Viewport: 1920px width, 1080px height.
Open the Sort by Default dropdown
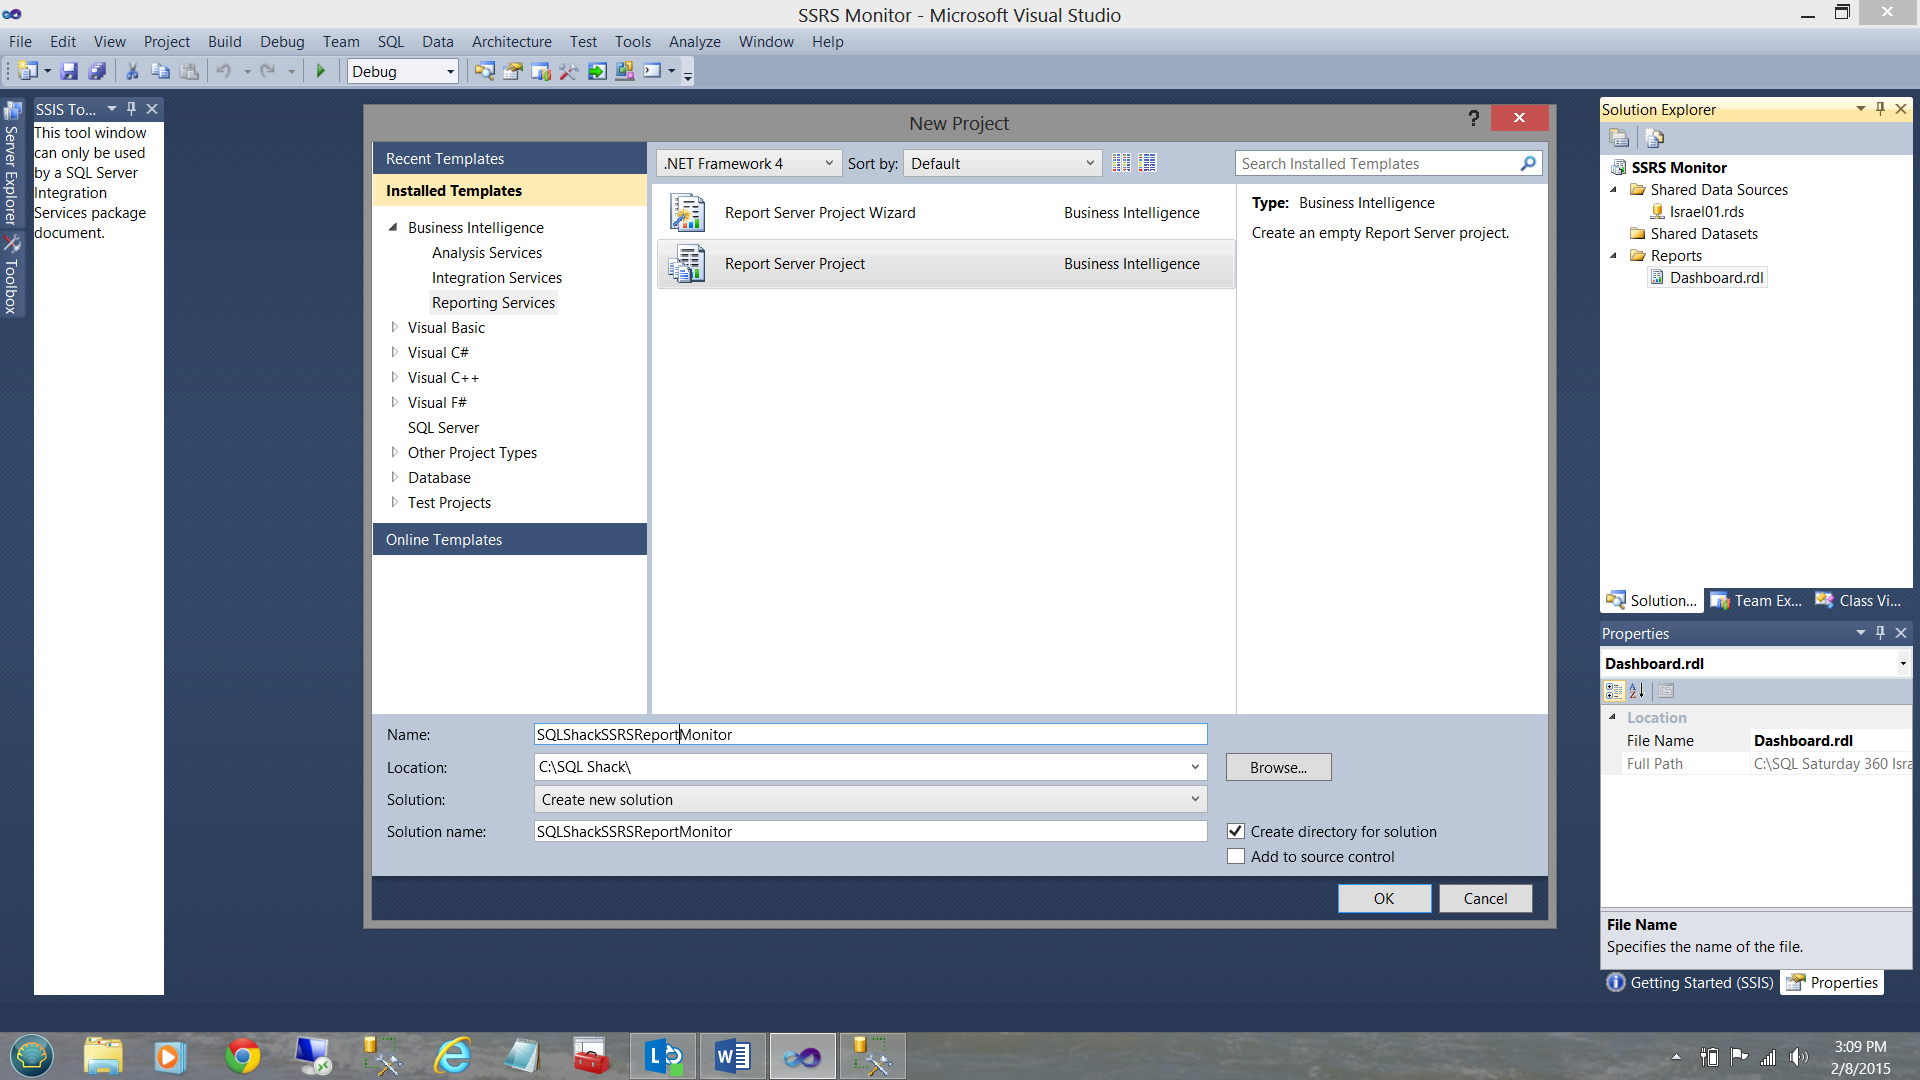click(1002, 163)
